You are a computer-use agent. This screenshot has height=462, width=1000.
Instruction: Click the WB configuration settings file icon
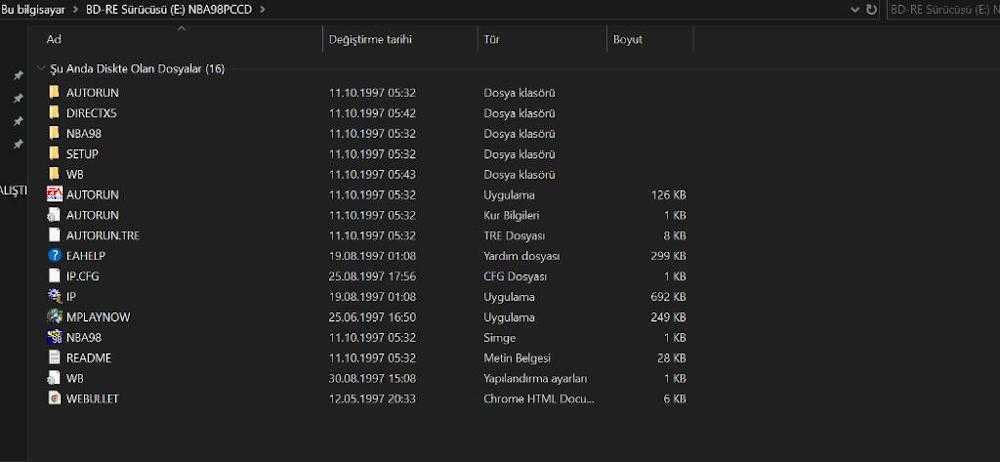(x=54, y=378)
